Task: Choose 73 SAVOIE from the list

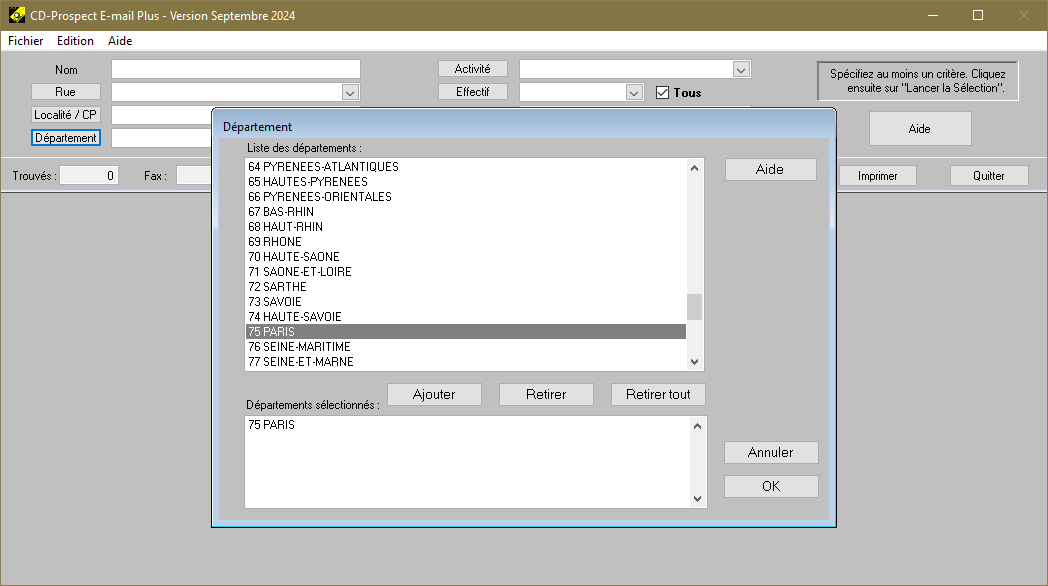Action: click(x=275, y=302)
